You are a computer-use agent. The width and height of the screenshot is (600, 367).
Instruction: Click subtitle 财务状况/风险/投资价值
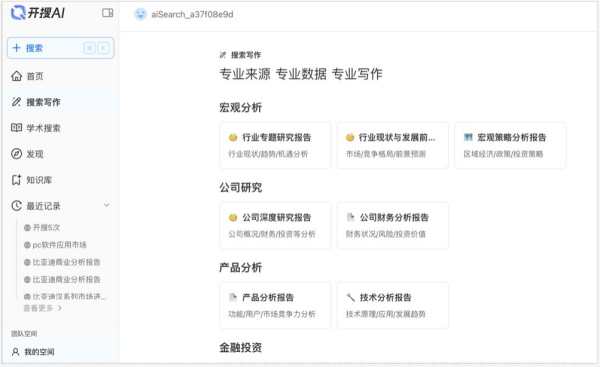(x=386, y=234)
